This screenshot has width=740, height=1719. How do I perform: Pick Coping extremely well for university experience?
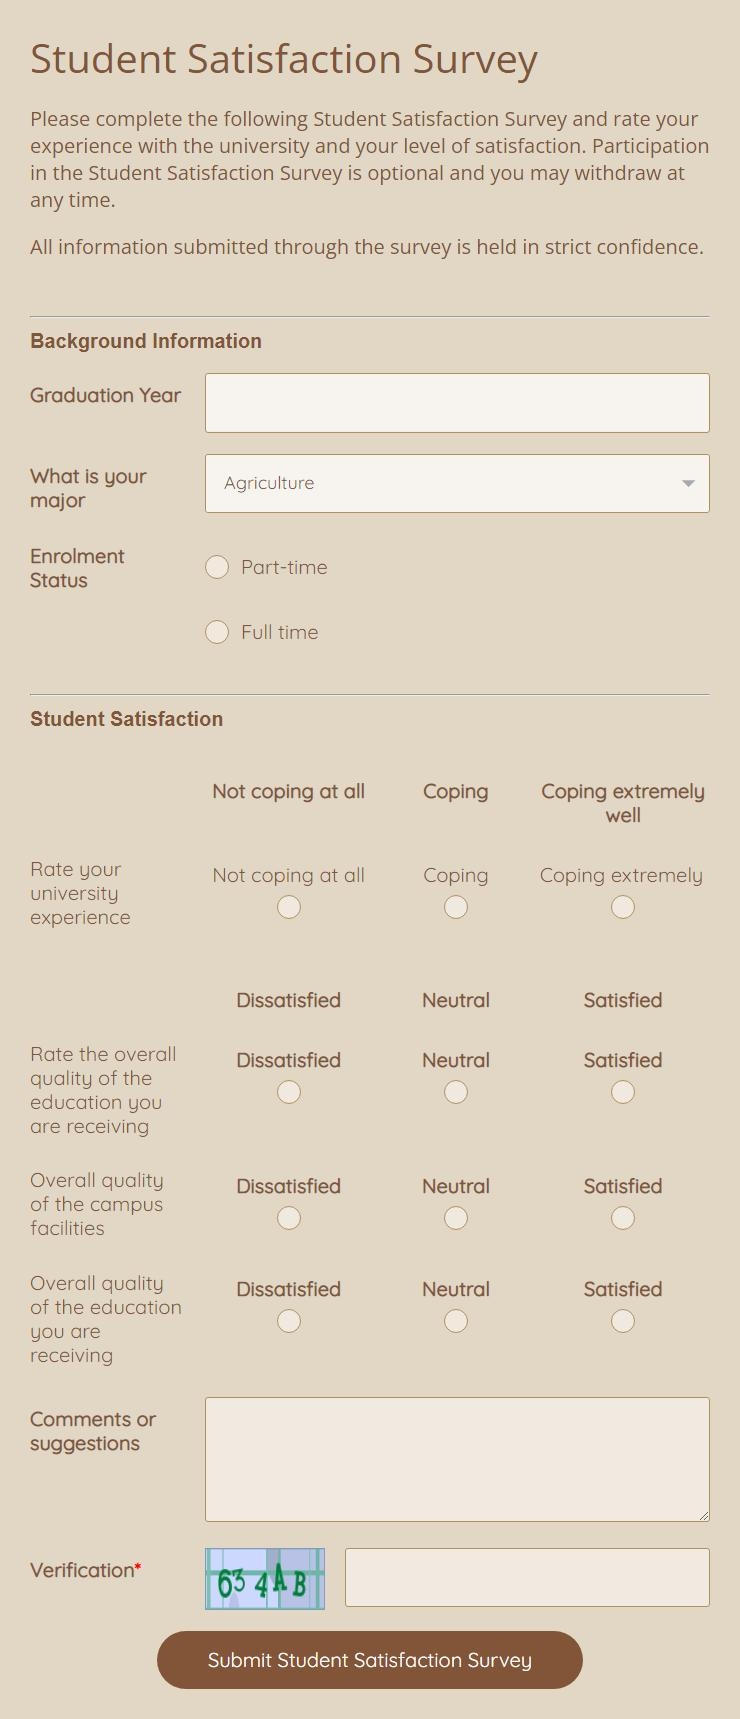(x=622, y=907)
